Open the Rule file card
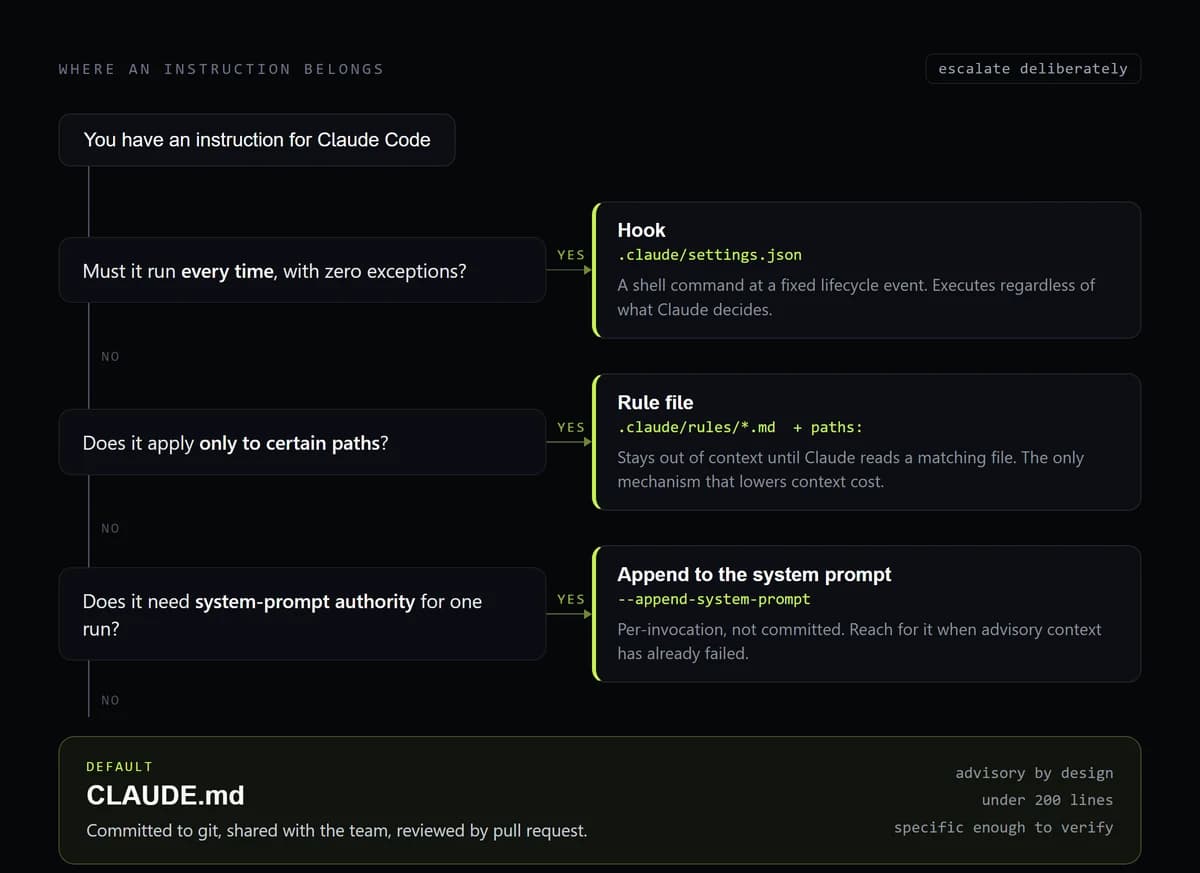 [x=867, y=442]
